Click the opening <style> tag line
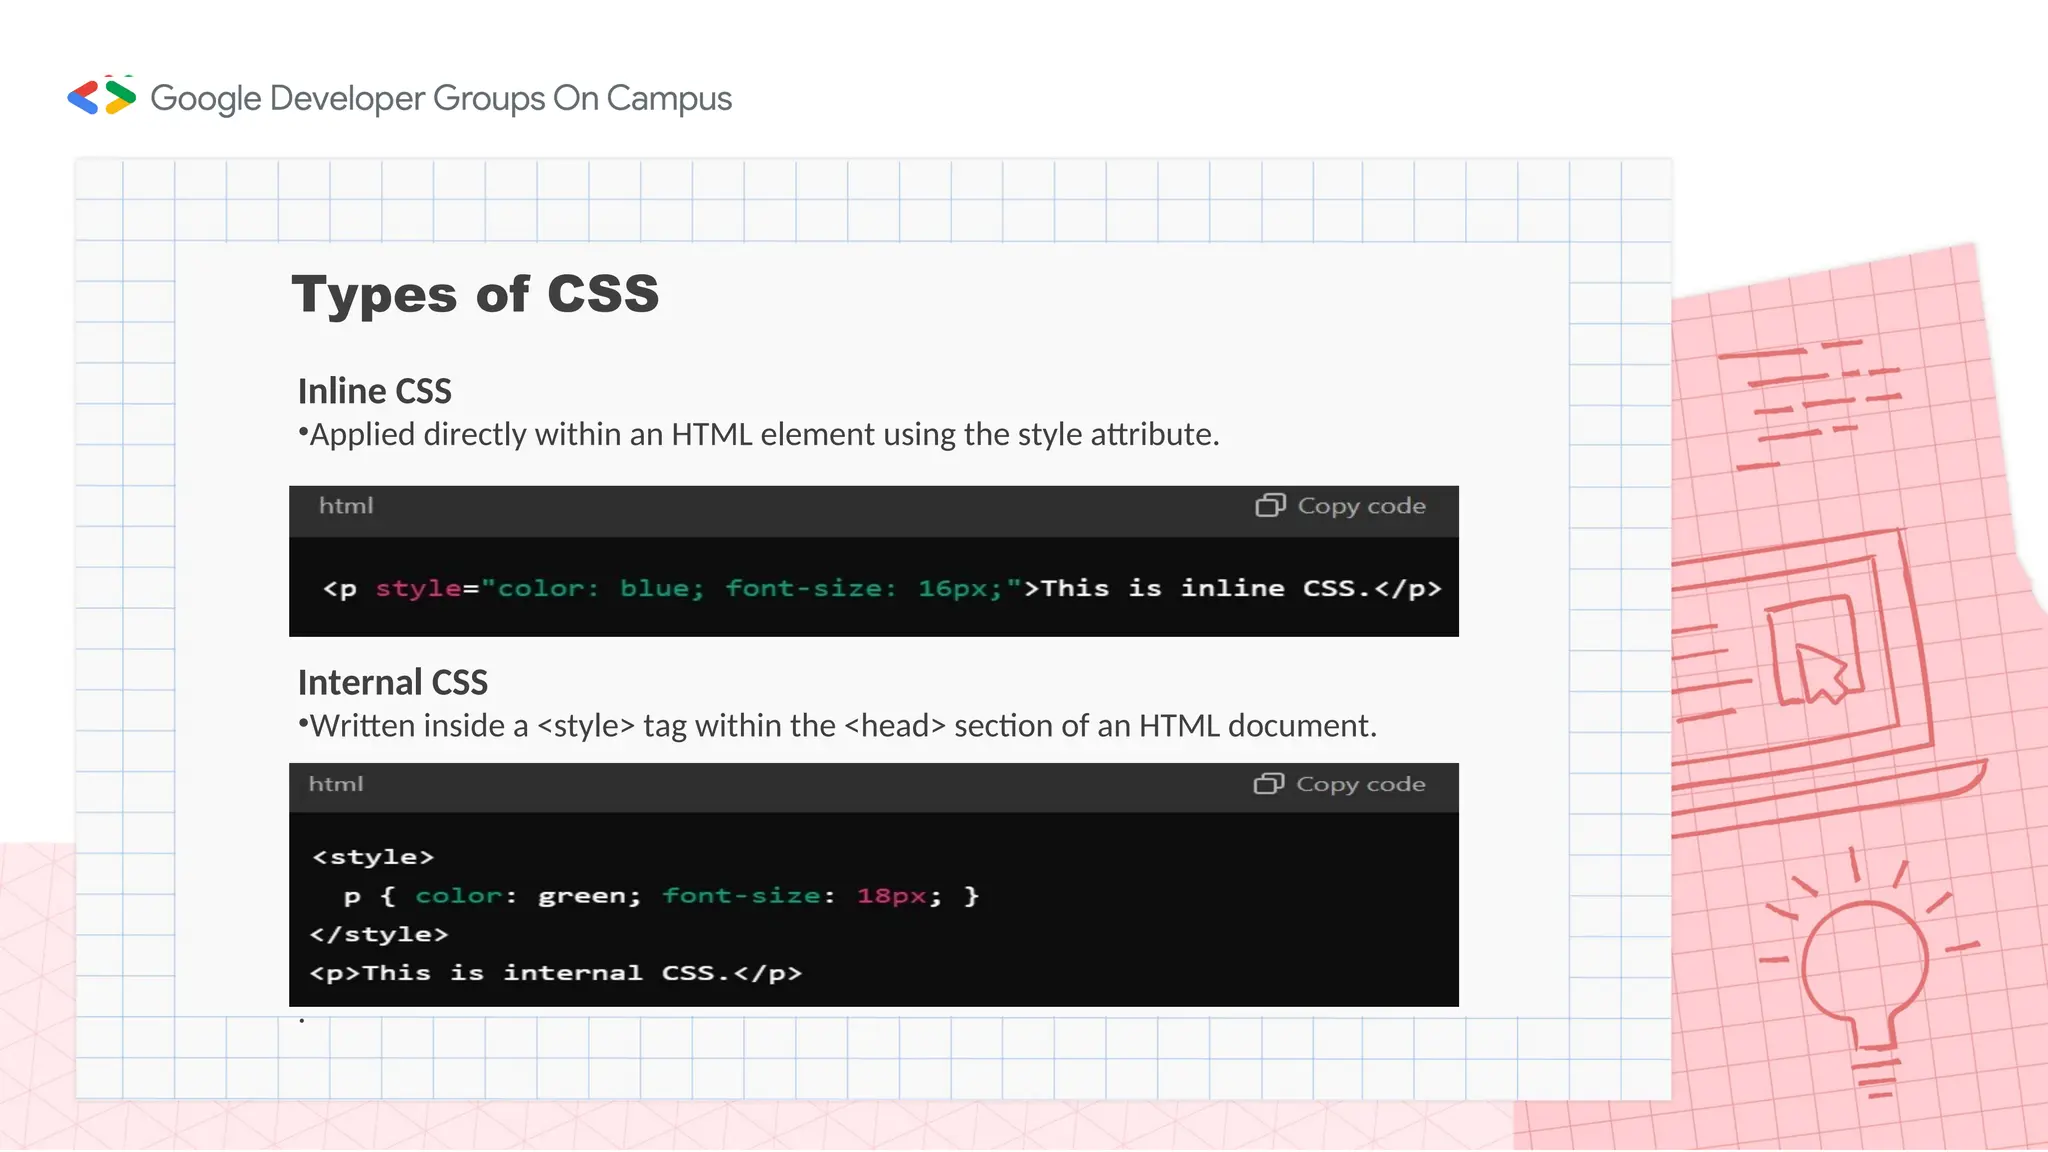Screen dimensions: 2048x1152 pyautogui.click(x=372, y=857)
